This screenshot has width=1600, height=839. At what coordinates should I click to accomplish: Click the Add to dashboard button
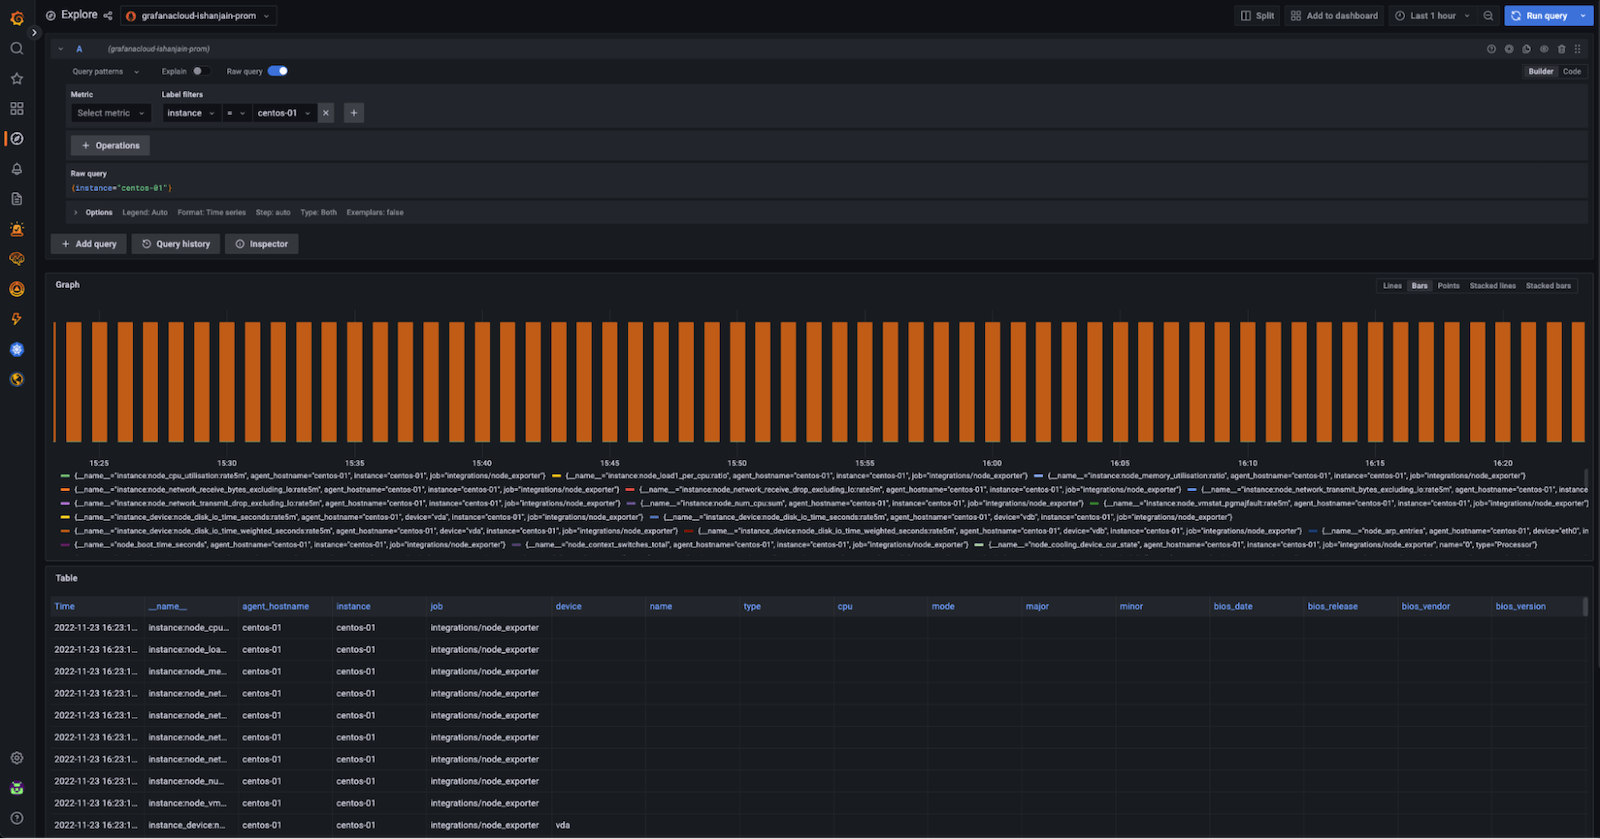click(1334, 16)
